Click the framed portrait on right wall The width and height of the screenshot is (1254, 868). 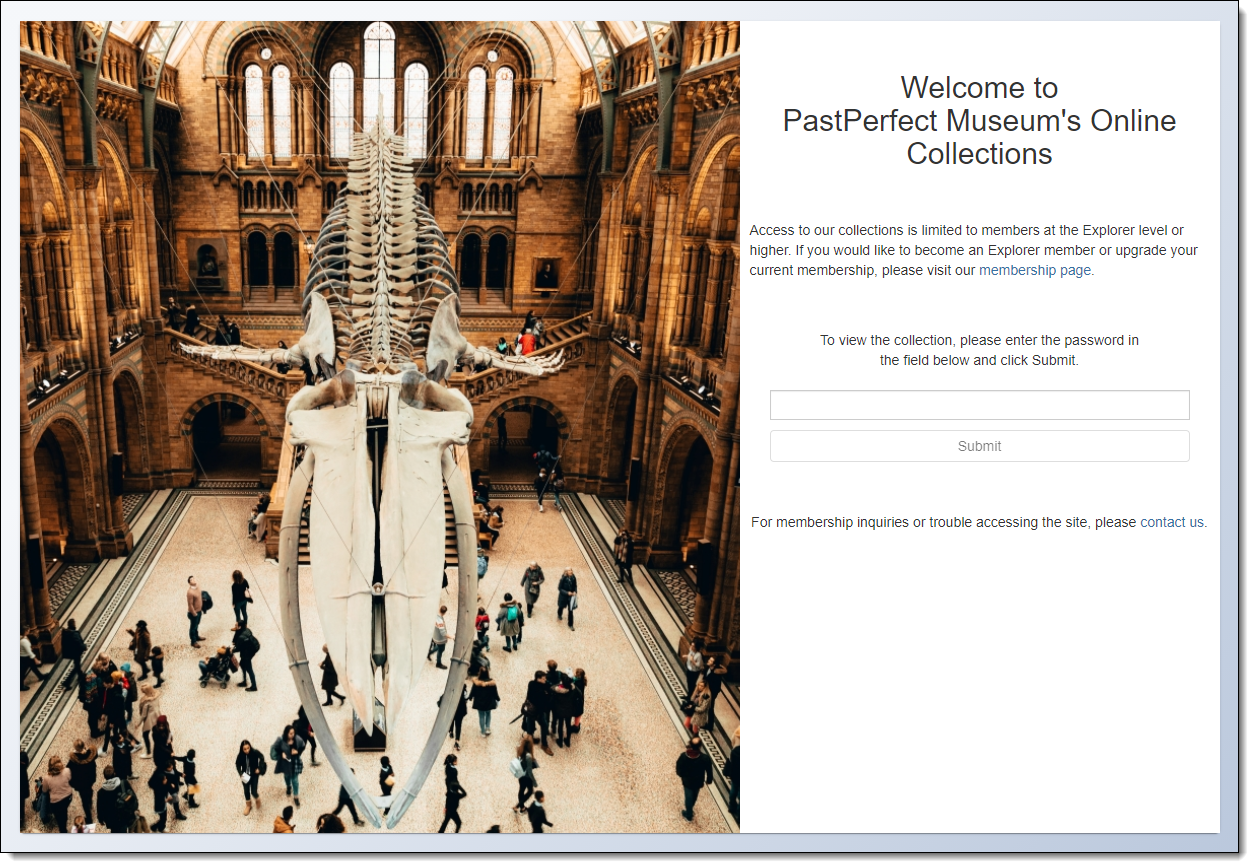pyautogui.click(x=546, y=273)
